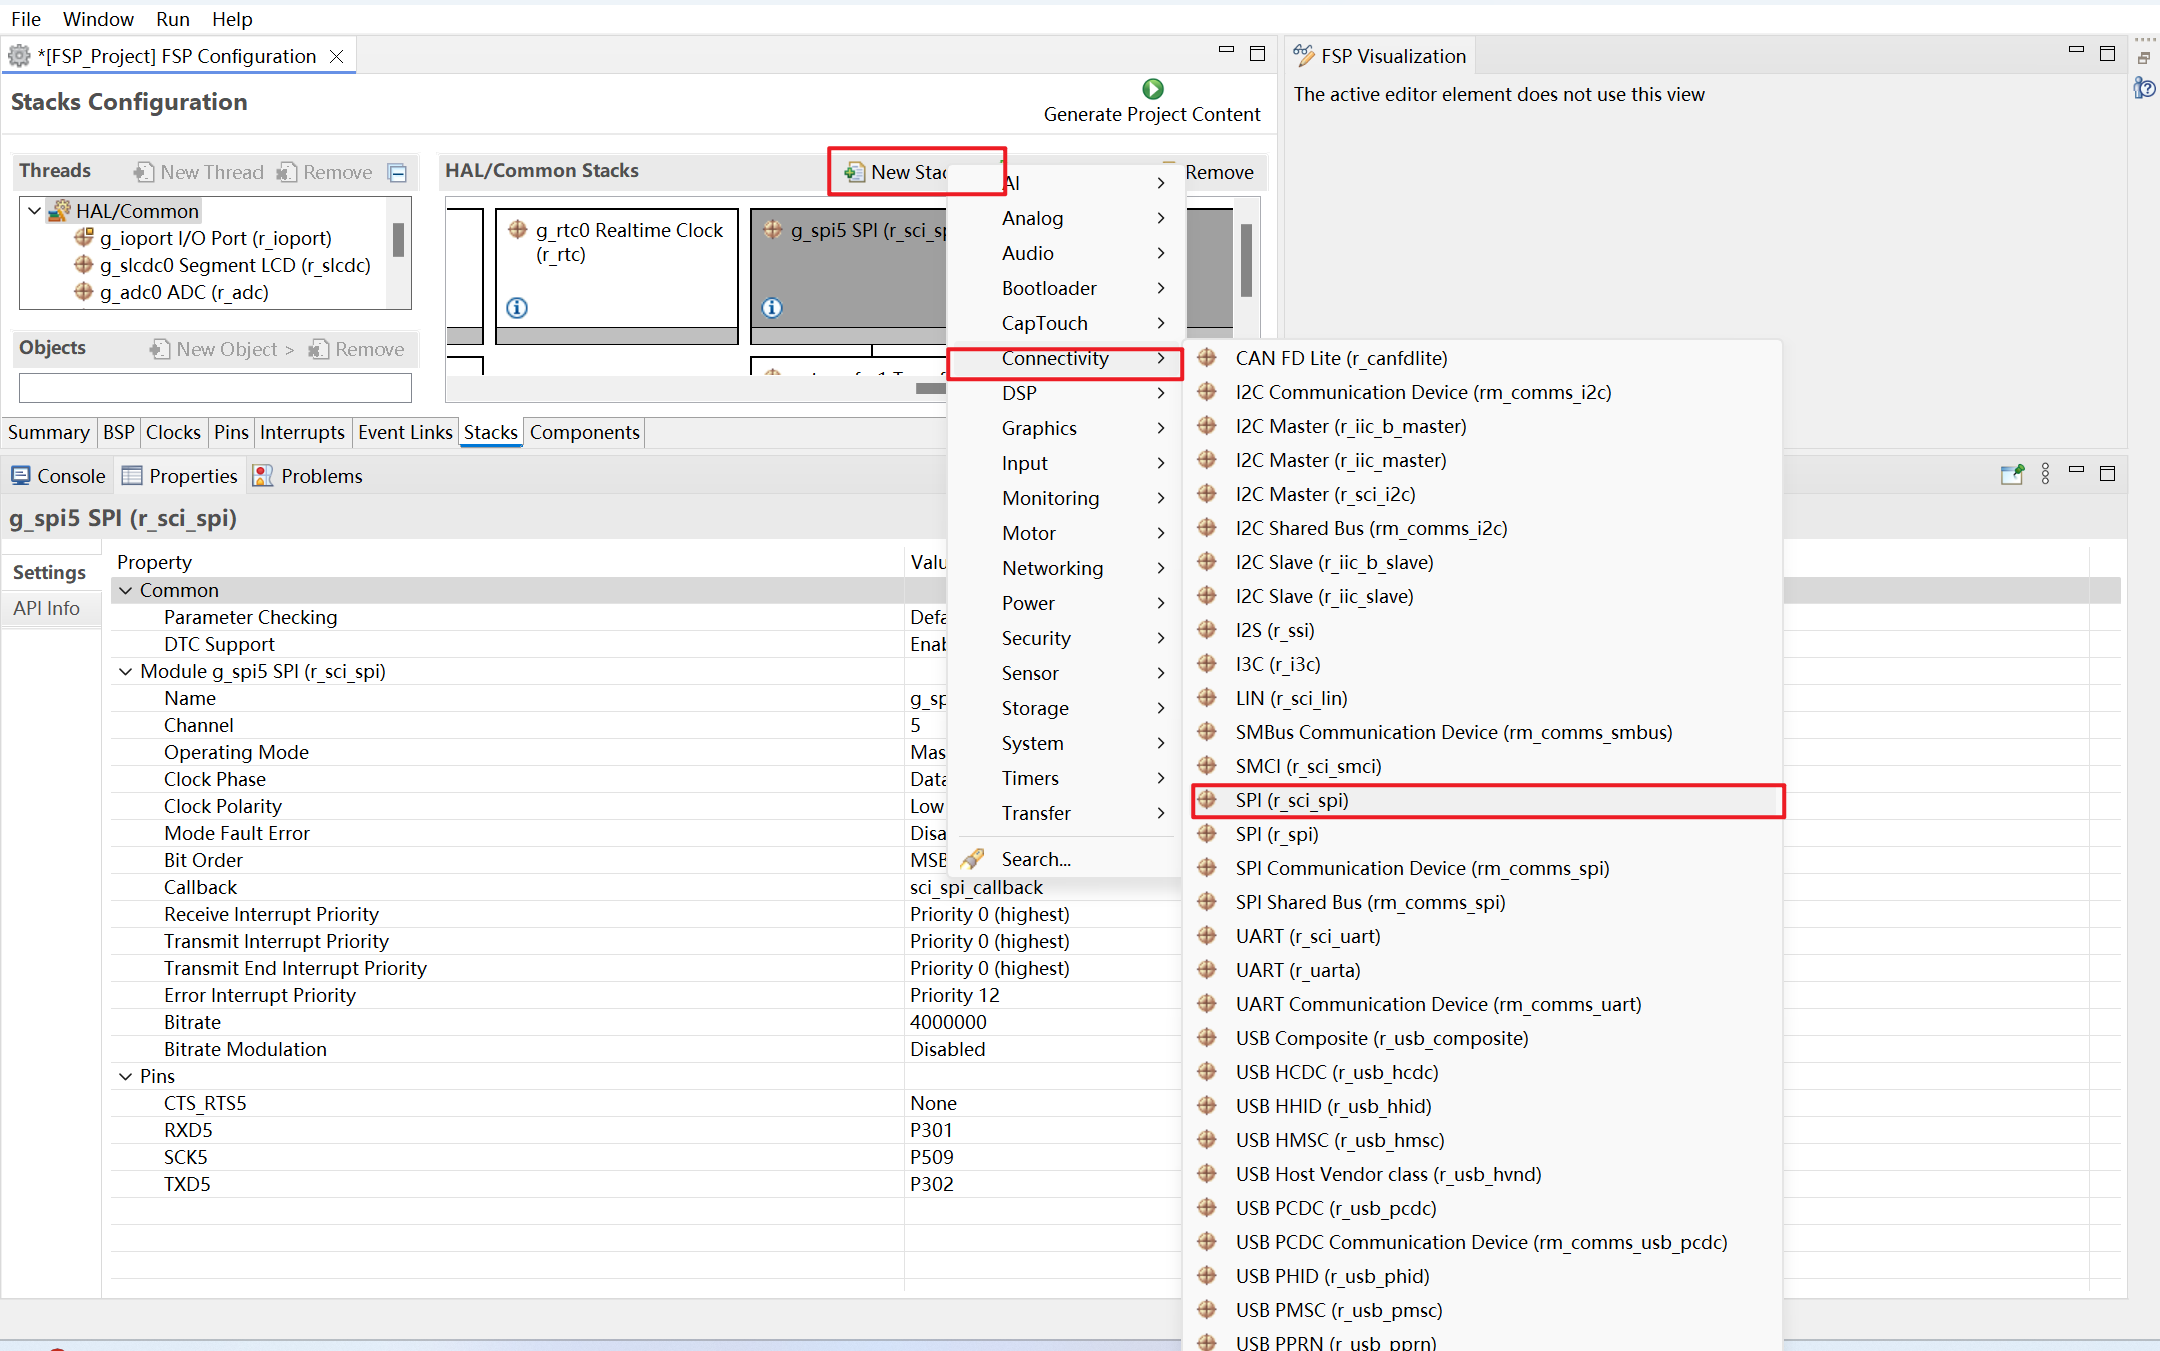The width and height of the screenshot is (2160, 1351).
Task: Click the collapse-all icon in Threads panel
Action: tap(397, 173)
